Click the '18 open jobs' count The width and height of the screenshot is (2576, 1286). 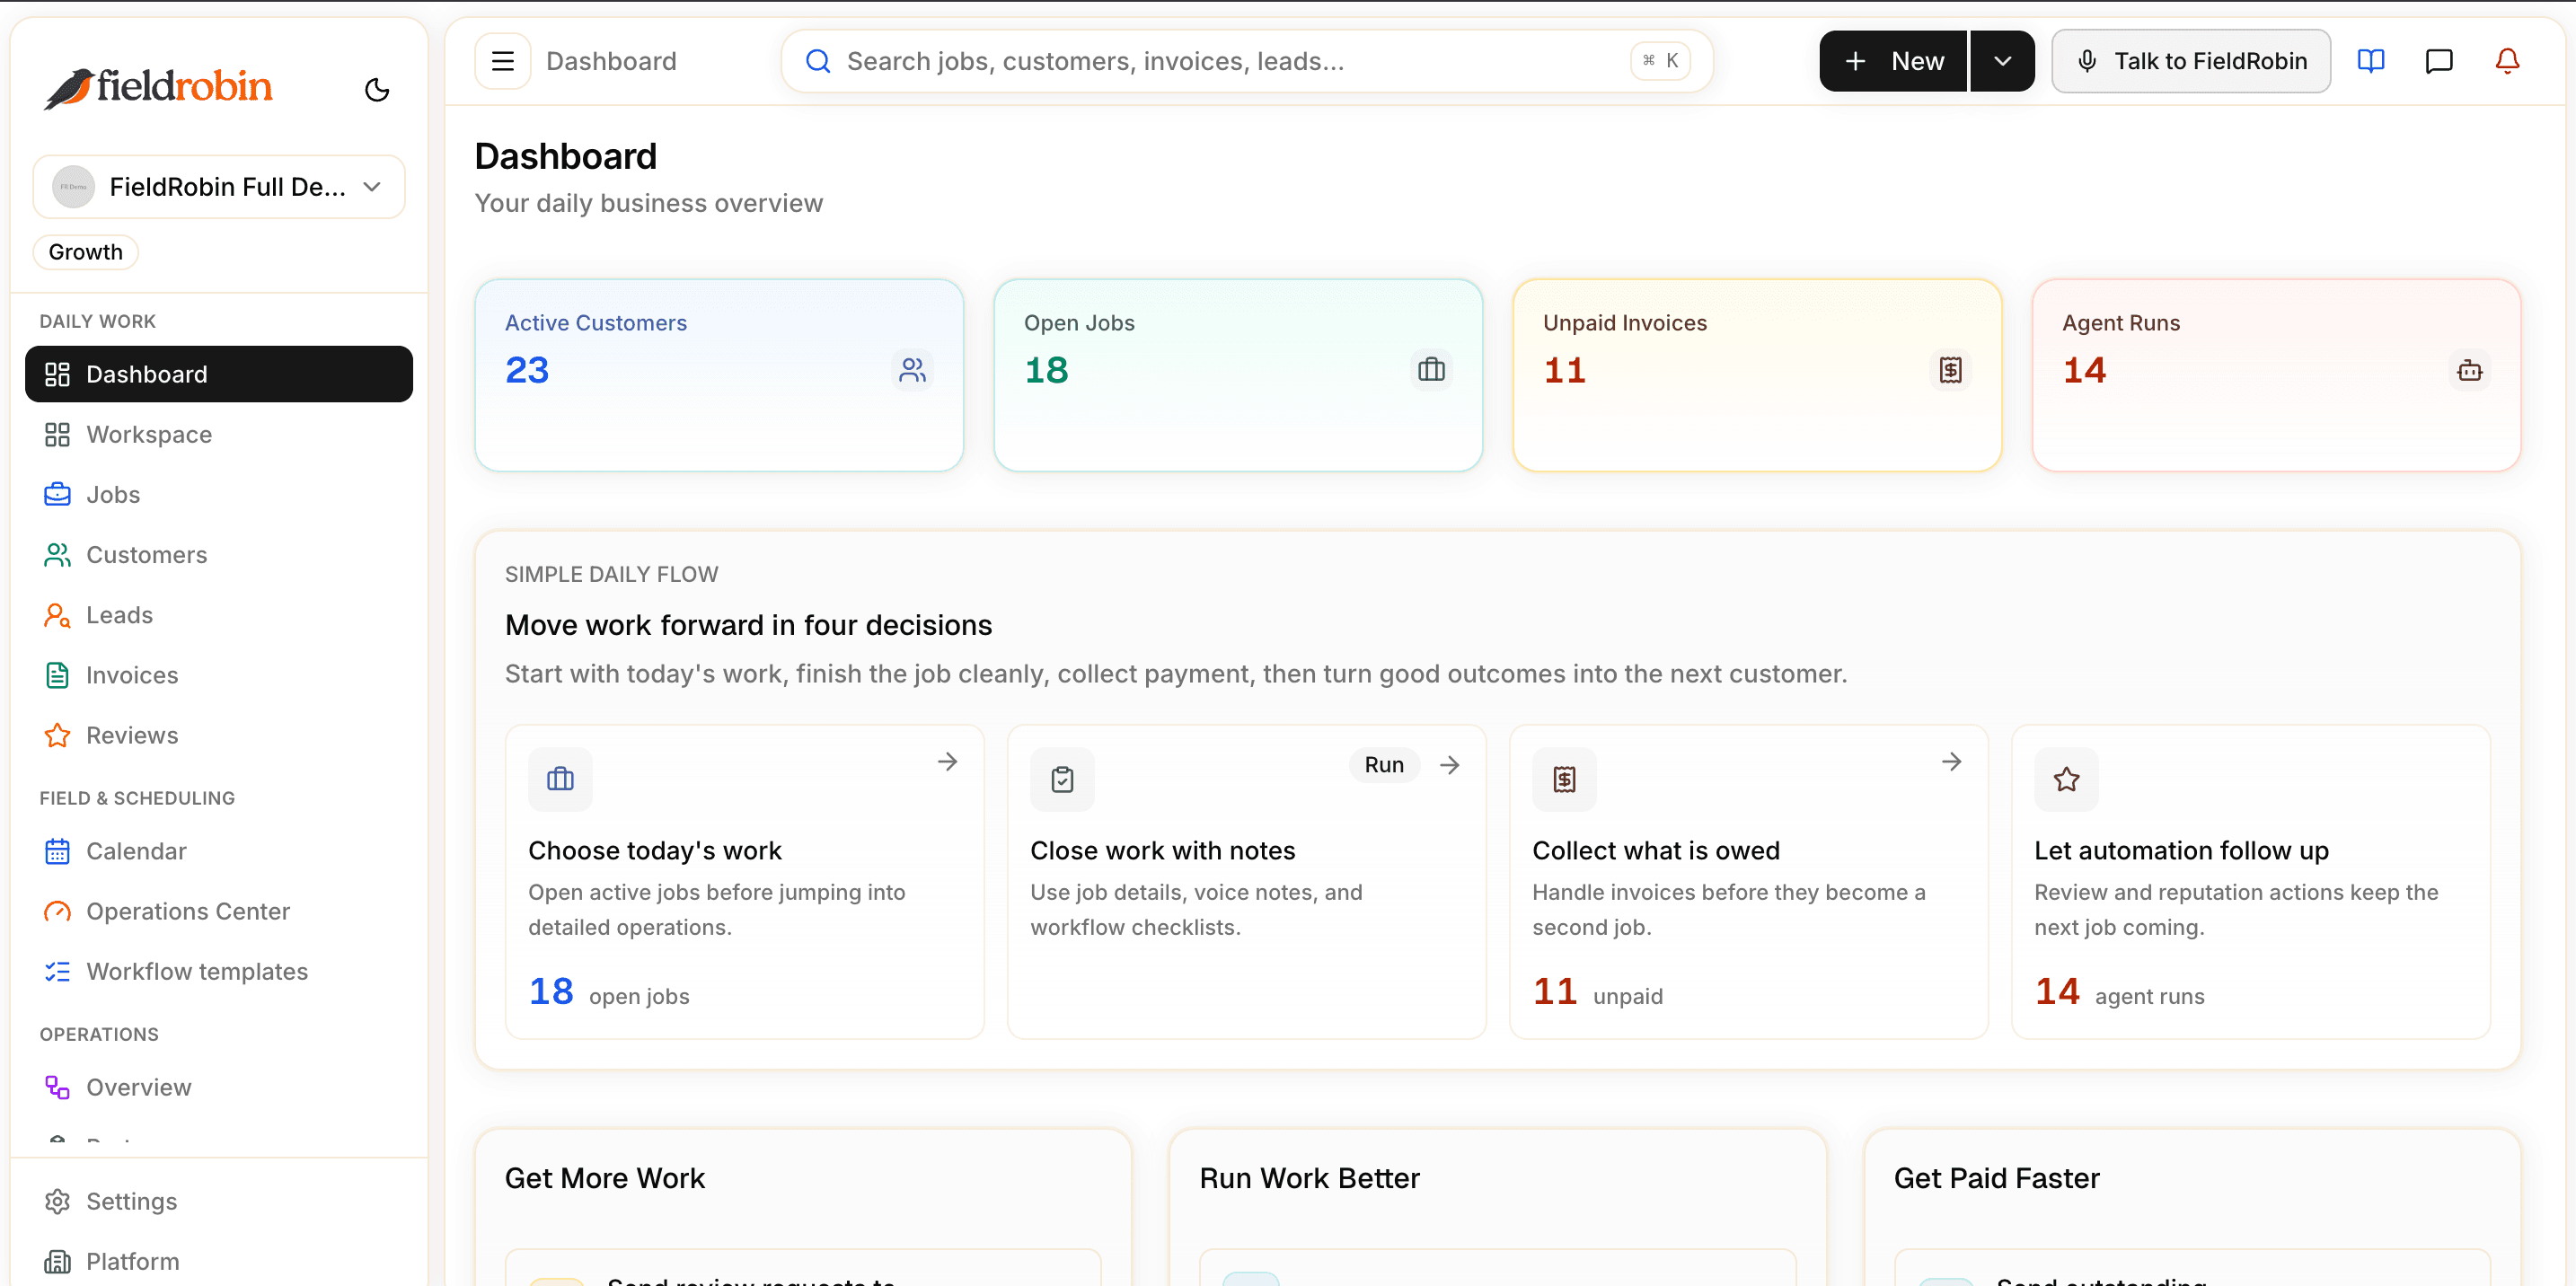pos(609,992)
